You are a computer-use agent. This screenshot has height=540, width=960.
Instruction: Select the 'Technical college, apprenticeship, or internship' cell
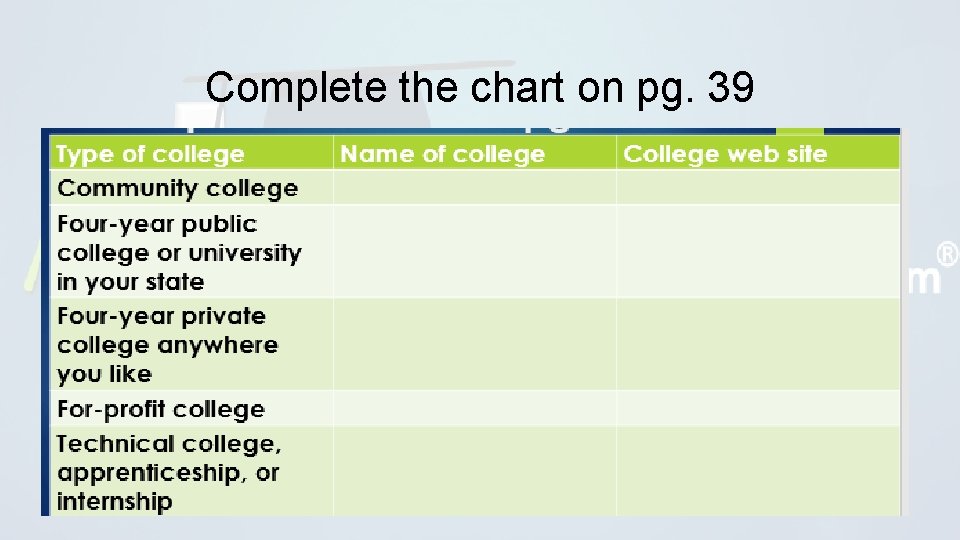click(x=191, y=471)
